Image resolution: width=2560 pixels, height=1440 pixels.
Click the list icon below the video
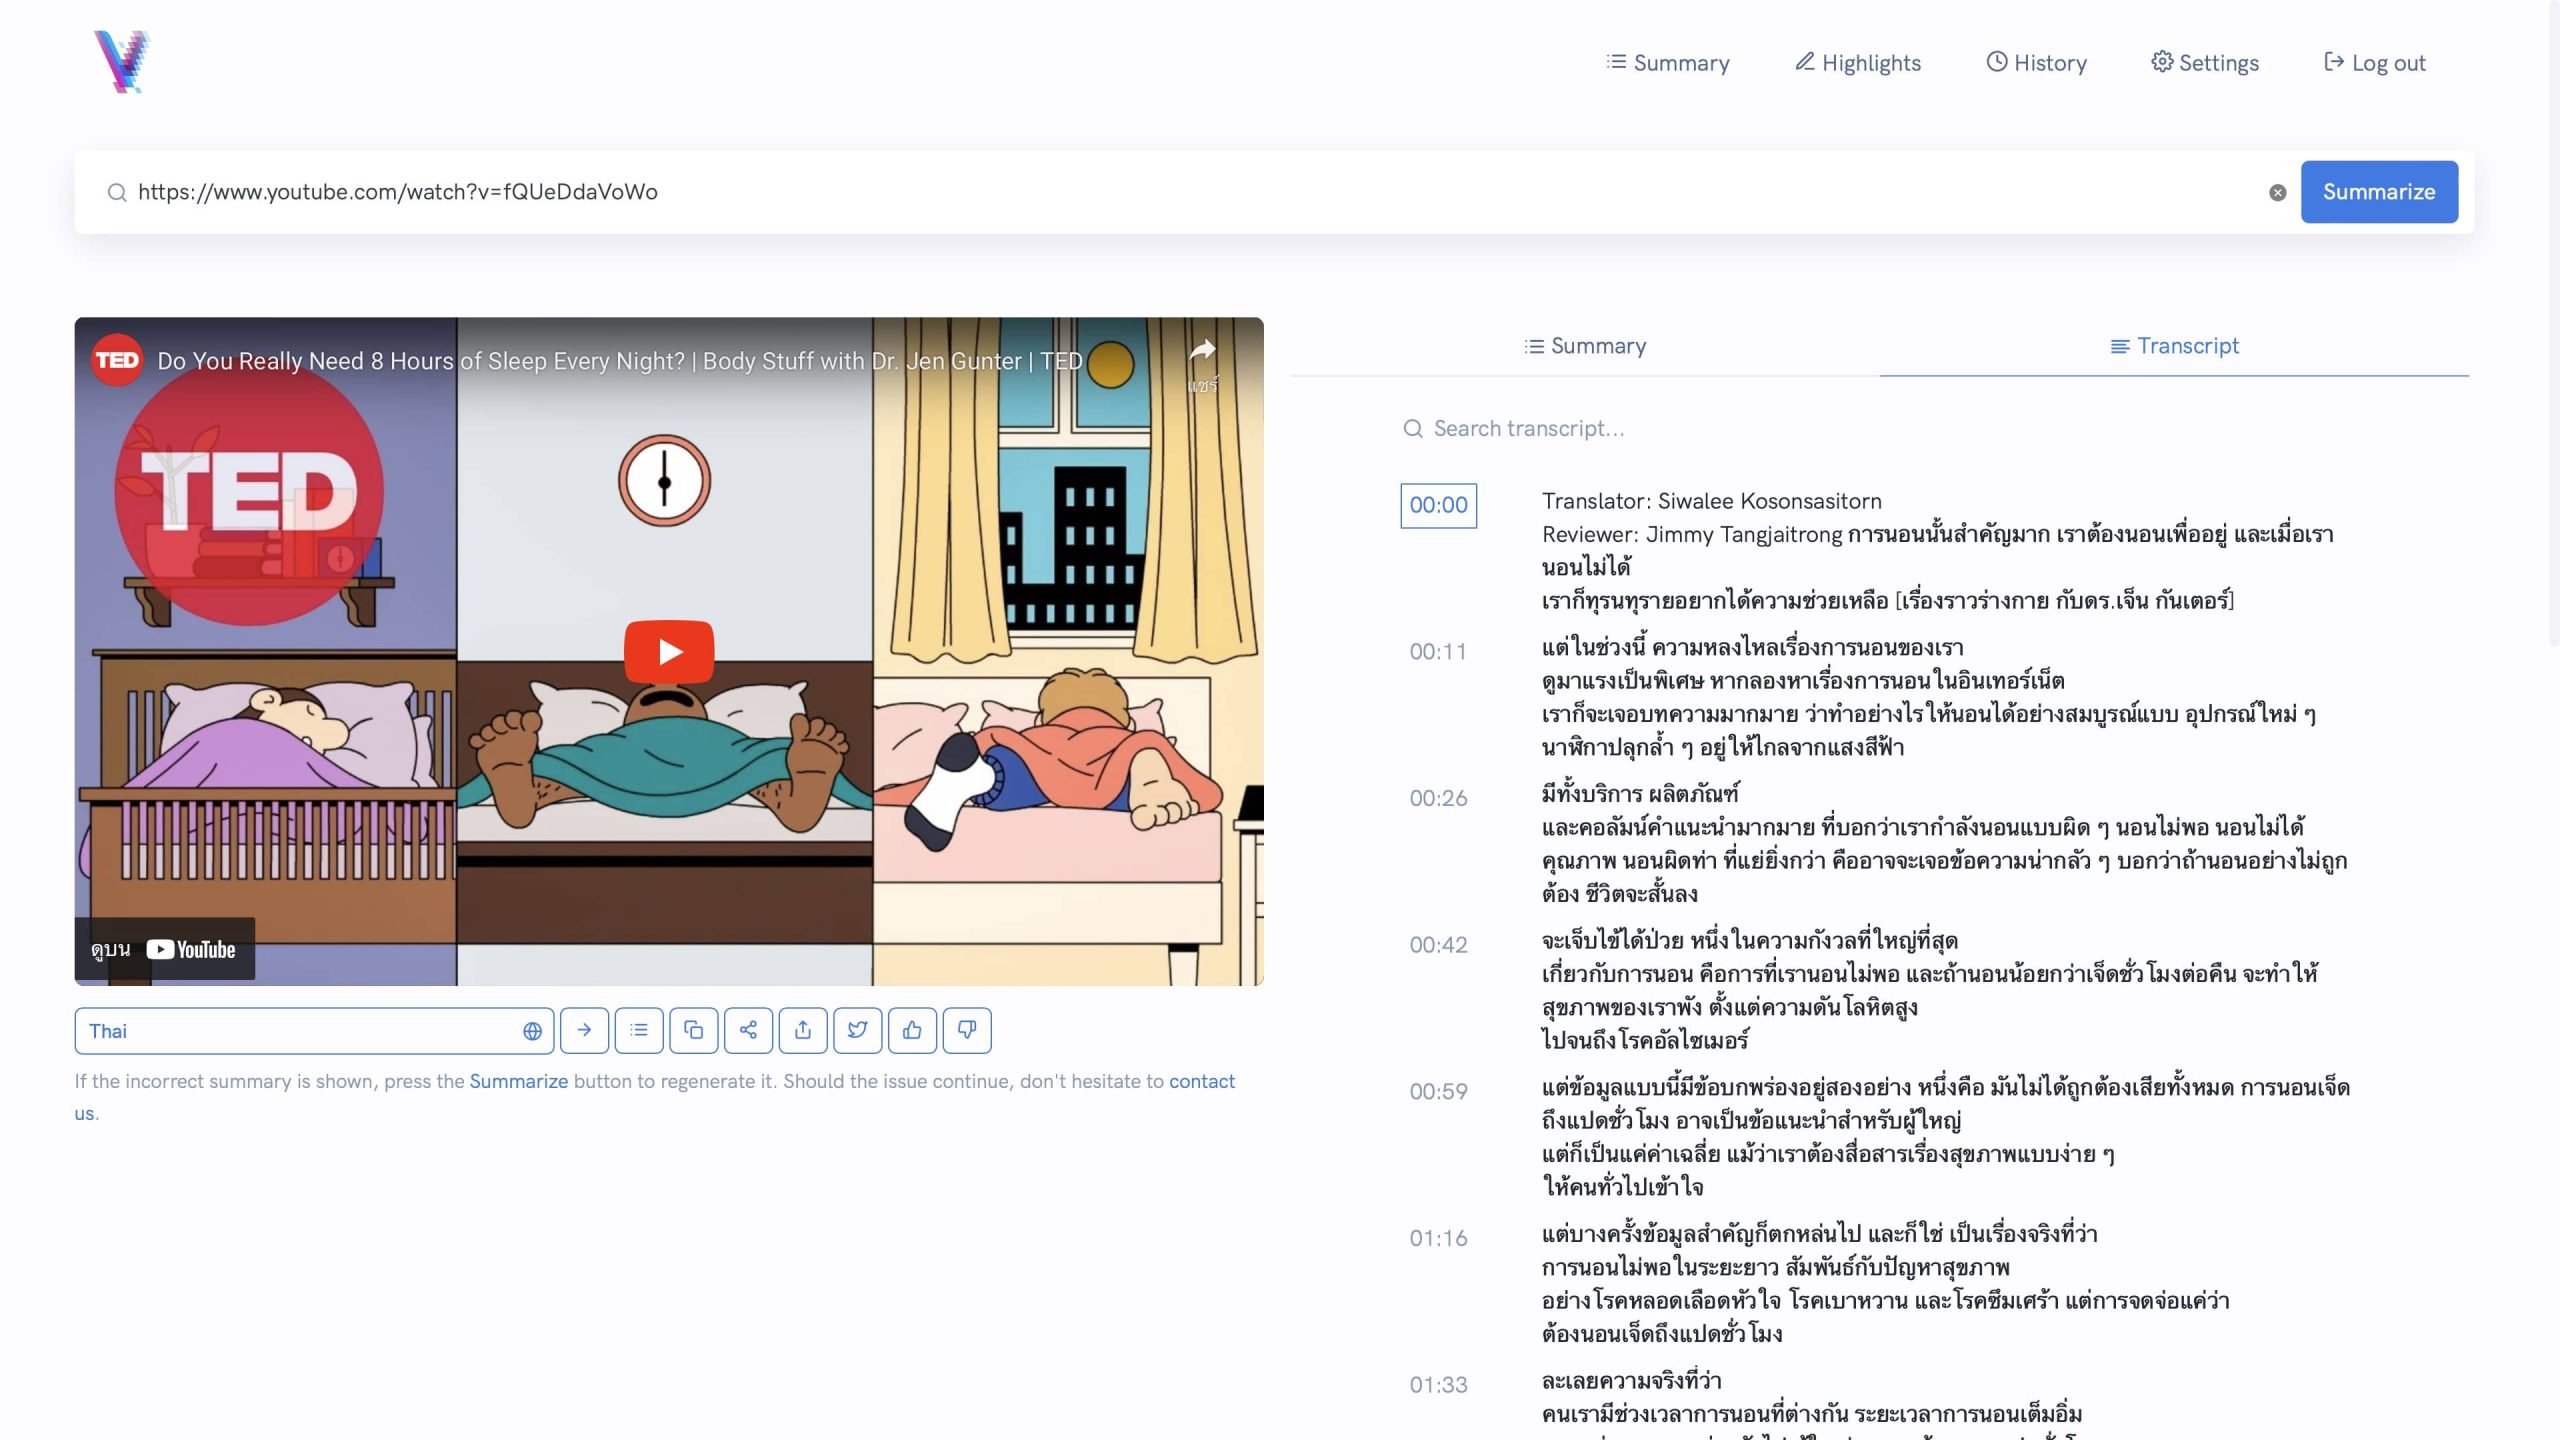coord(639,1030)
